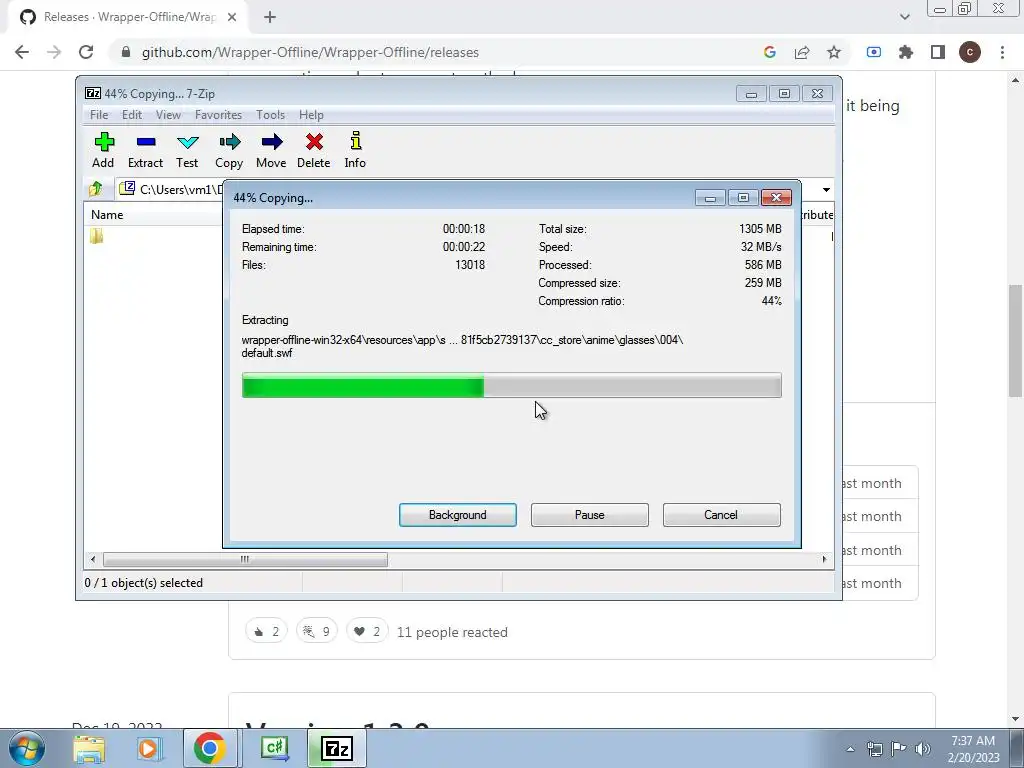The width and height of the screenshot is (1024, 768).
Task: Open the Edit menu in 7-Zip
Action: [x=132, y=115]
